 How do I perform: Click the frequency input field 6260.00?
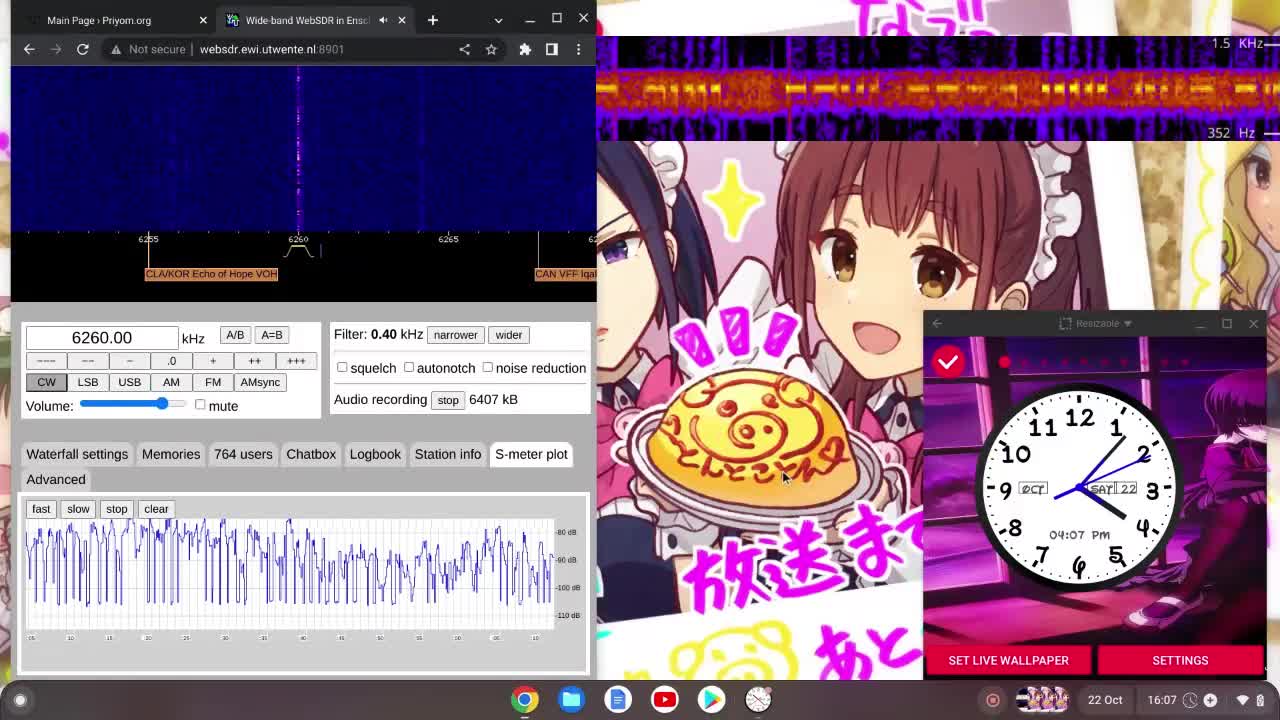coord(102,338)
